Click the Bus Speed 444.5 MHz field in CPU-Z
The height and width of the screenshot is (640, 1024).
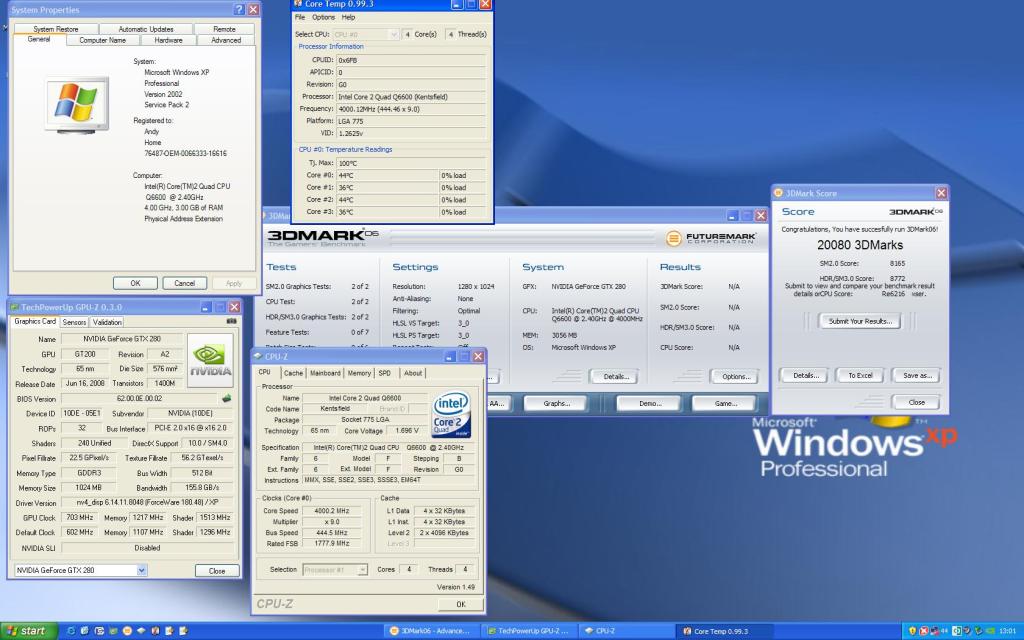click(x=332, y=532)
